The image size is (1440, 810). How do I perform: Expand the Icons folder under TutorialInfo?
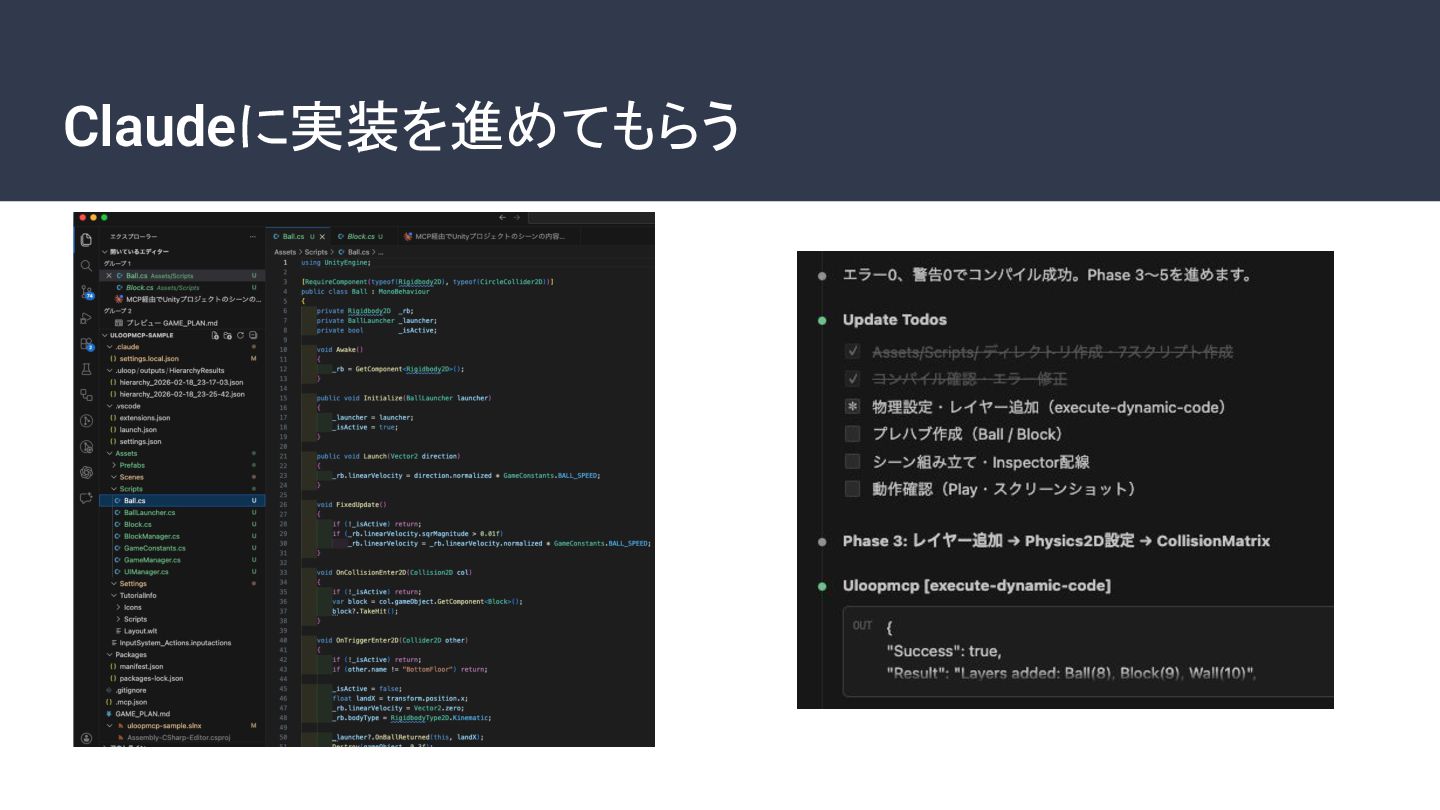(182, 607)
